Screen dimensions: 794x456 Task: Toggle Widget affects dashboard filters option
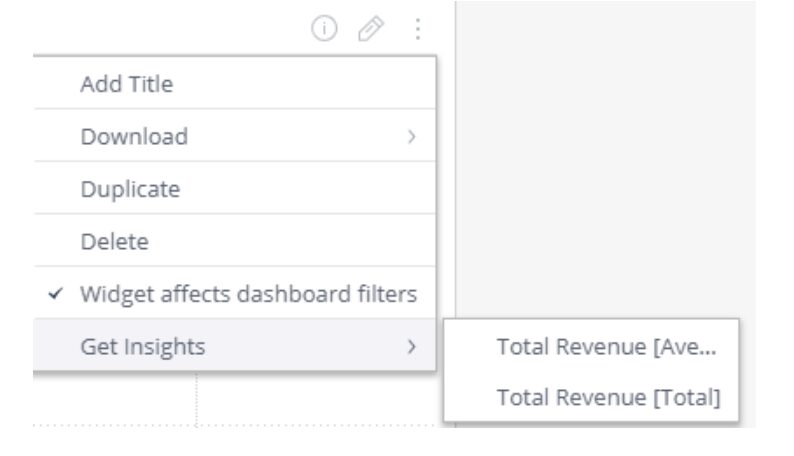[234, 293]
